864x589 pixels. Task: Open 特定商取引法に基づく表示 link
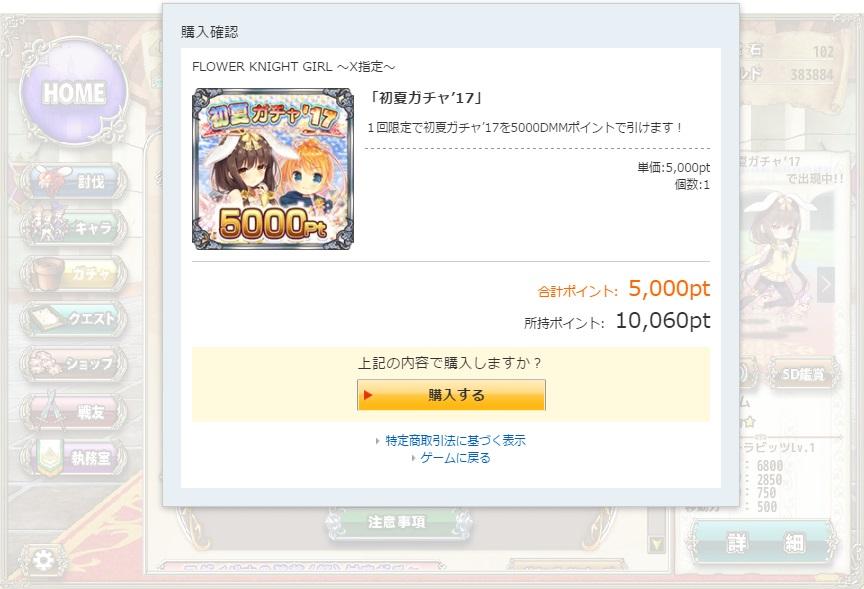tap(455, 440)
